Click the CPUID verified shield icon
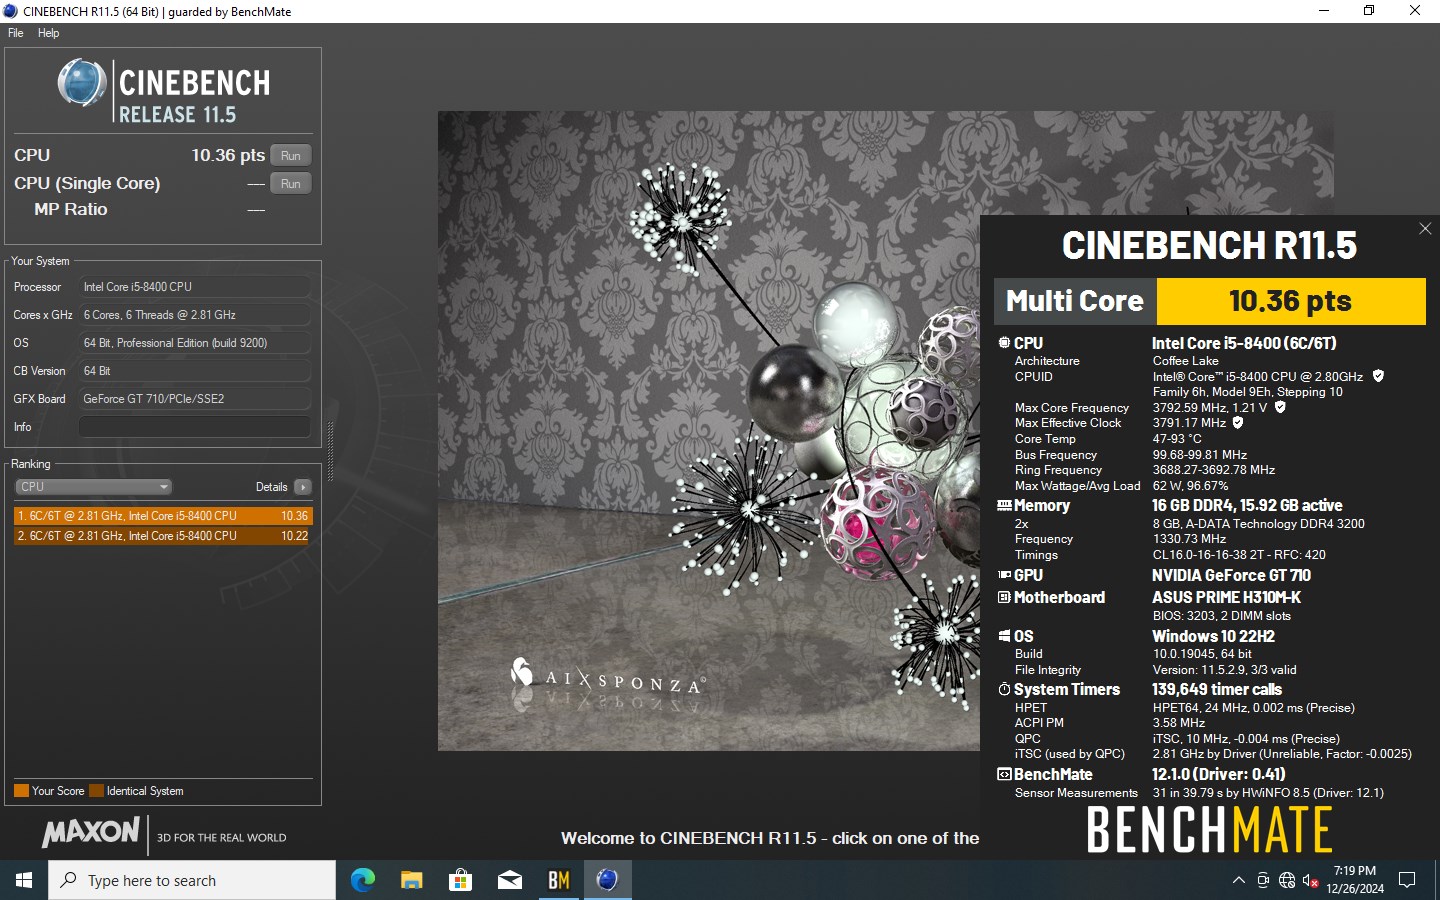 (1378, 376)
